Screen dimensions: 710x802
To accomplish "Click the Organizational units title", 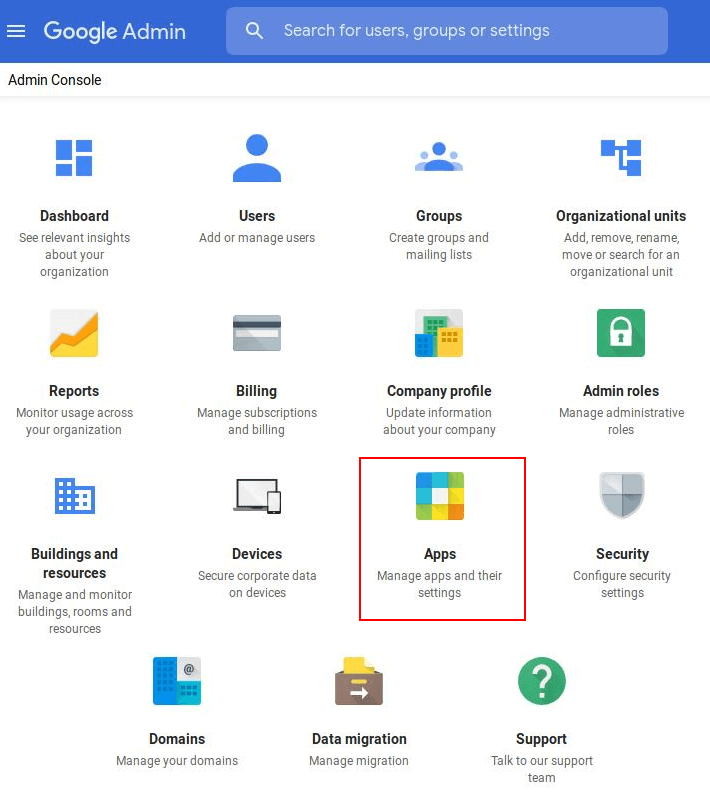I will click(621, 216).
